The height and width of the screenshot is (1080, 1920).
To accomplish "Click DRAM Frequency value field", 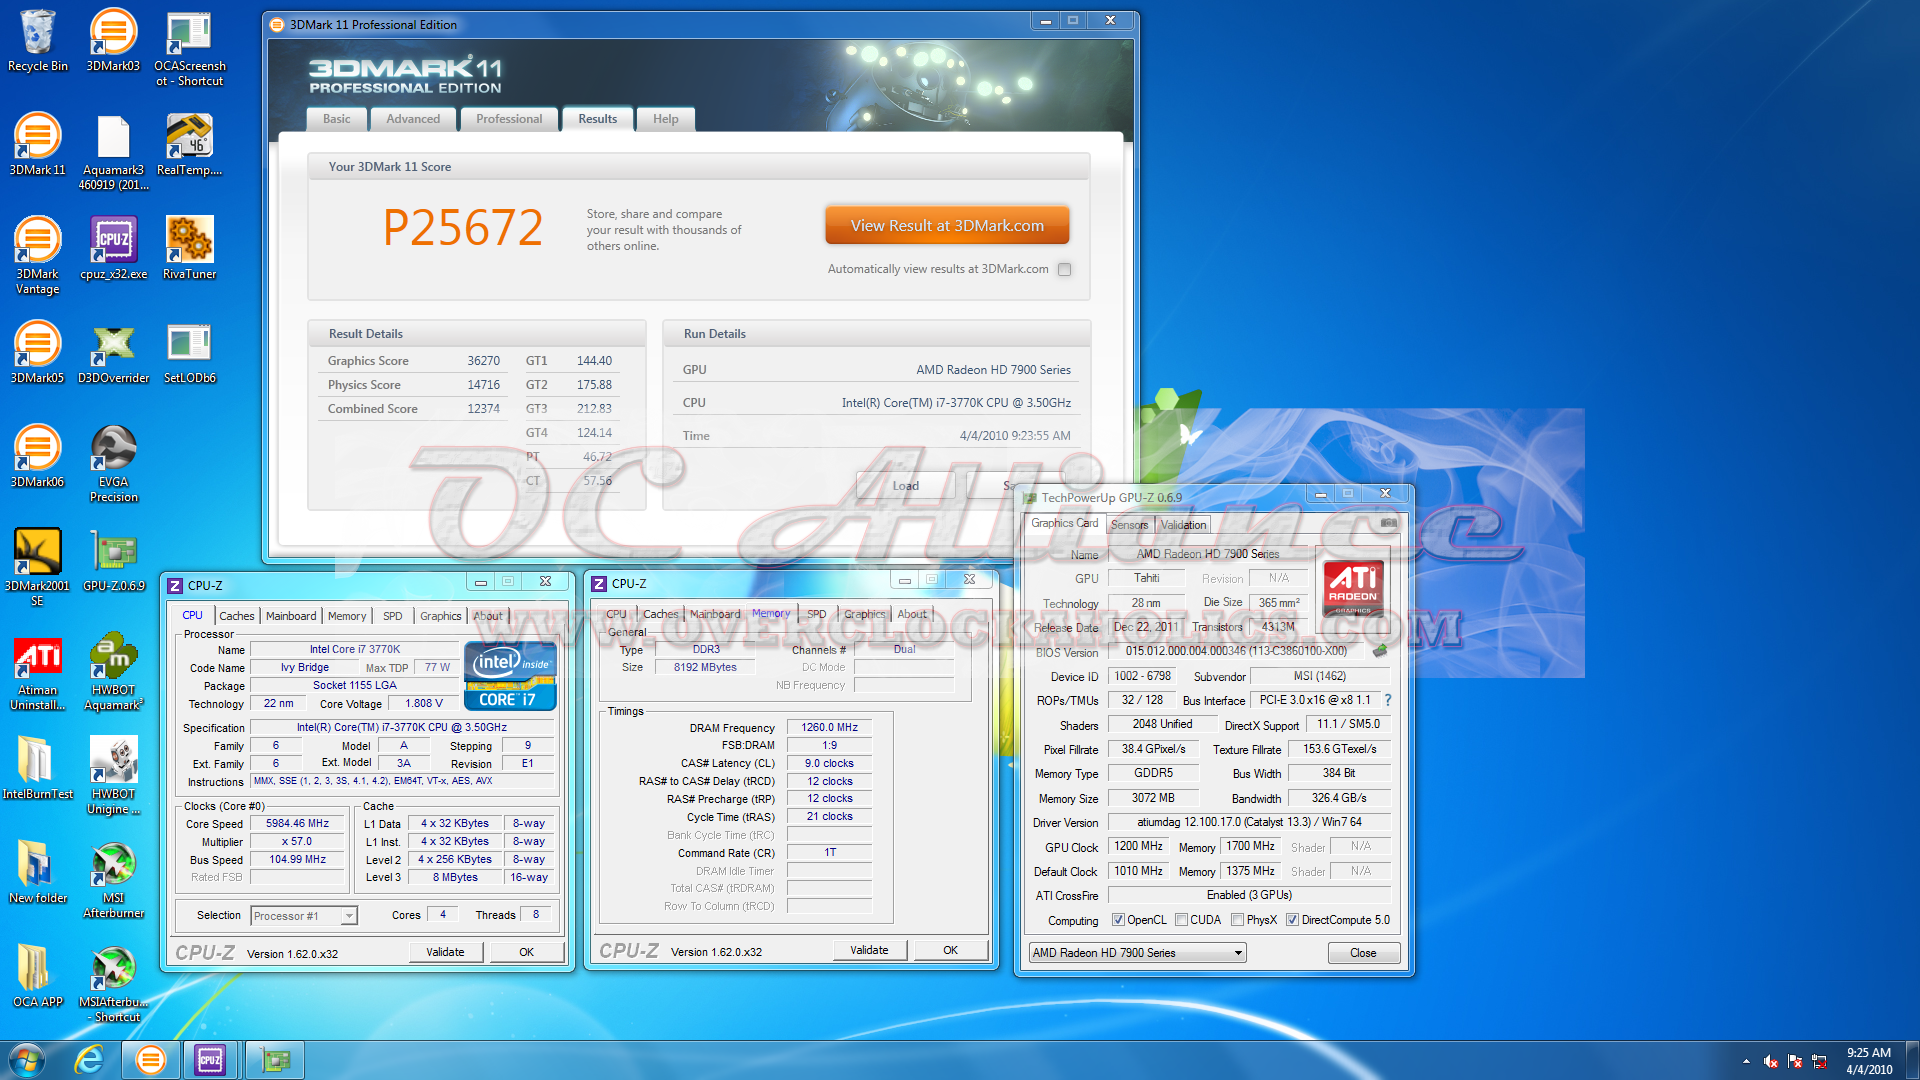I will tap(829, 728).
